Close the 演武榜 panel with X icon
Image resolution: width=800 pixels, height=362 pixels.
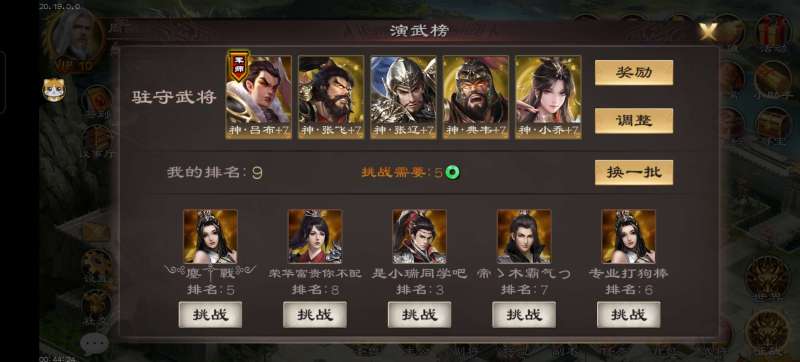(709, 32)
